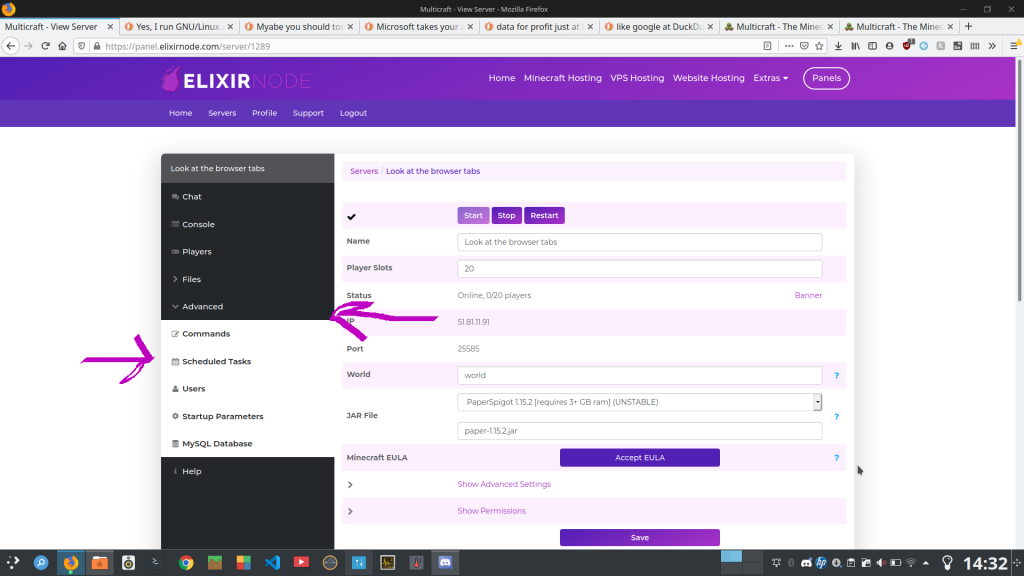The height and width of the screenshot is (576, 1024).
Task: Toggle reader view in address bar
Action: (767, 46)
